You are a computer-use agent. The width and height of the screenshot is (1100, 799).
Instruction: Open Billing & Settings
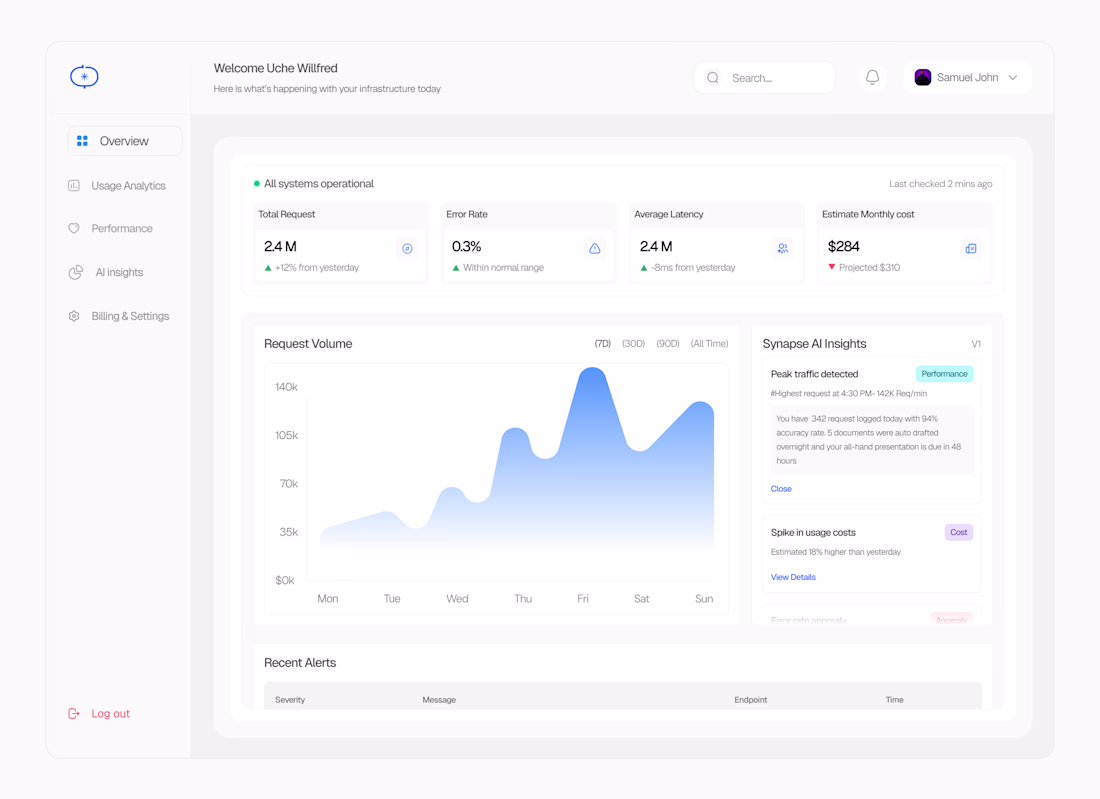point(119,316)
